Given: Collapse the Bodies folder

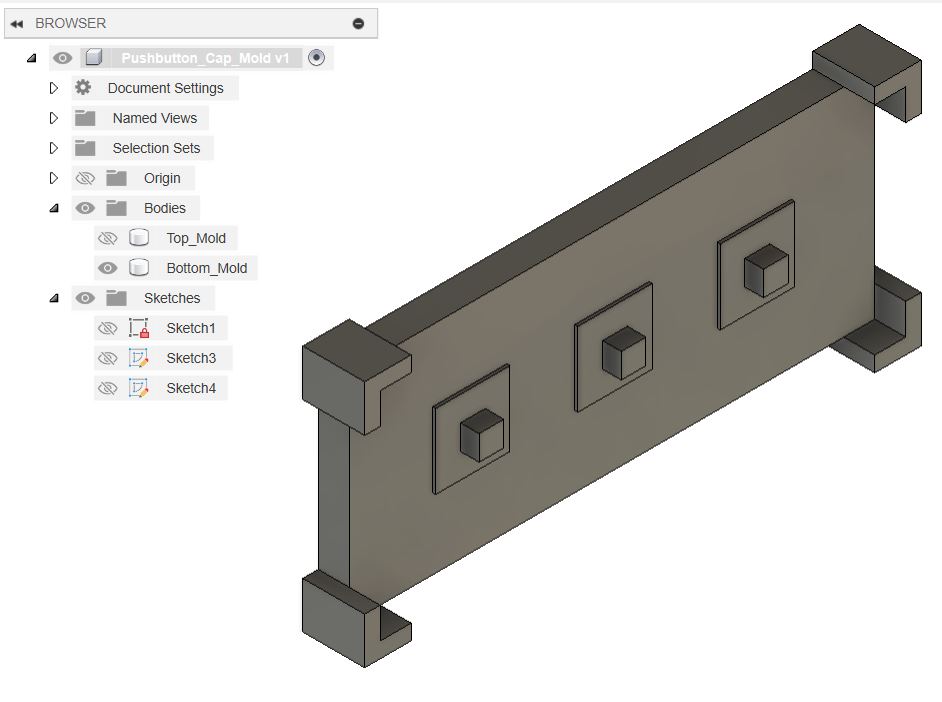Looking at the screenshot, I should point(54,208).
